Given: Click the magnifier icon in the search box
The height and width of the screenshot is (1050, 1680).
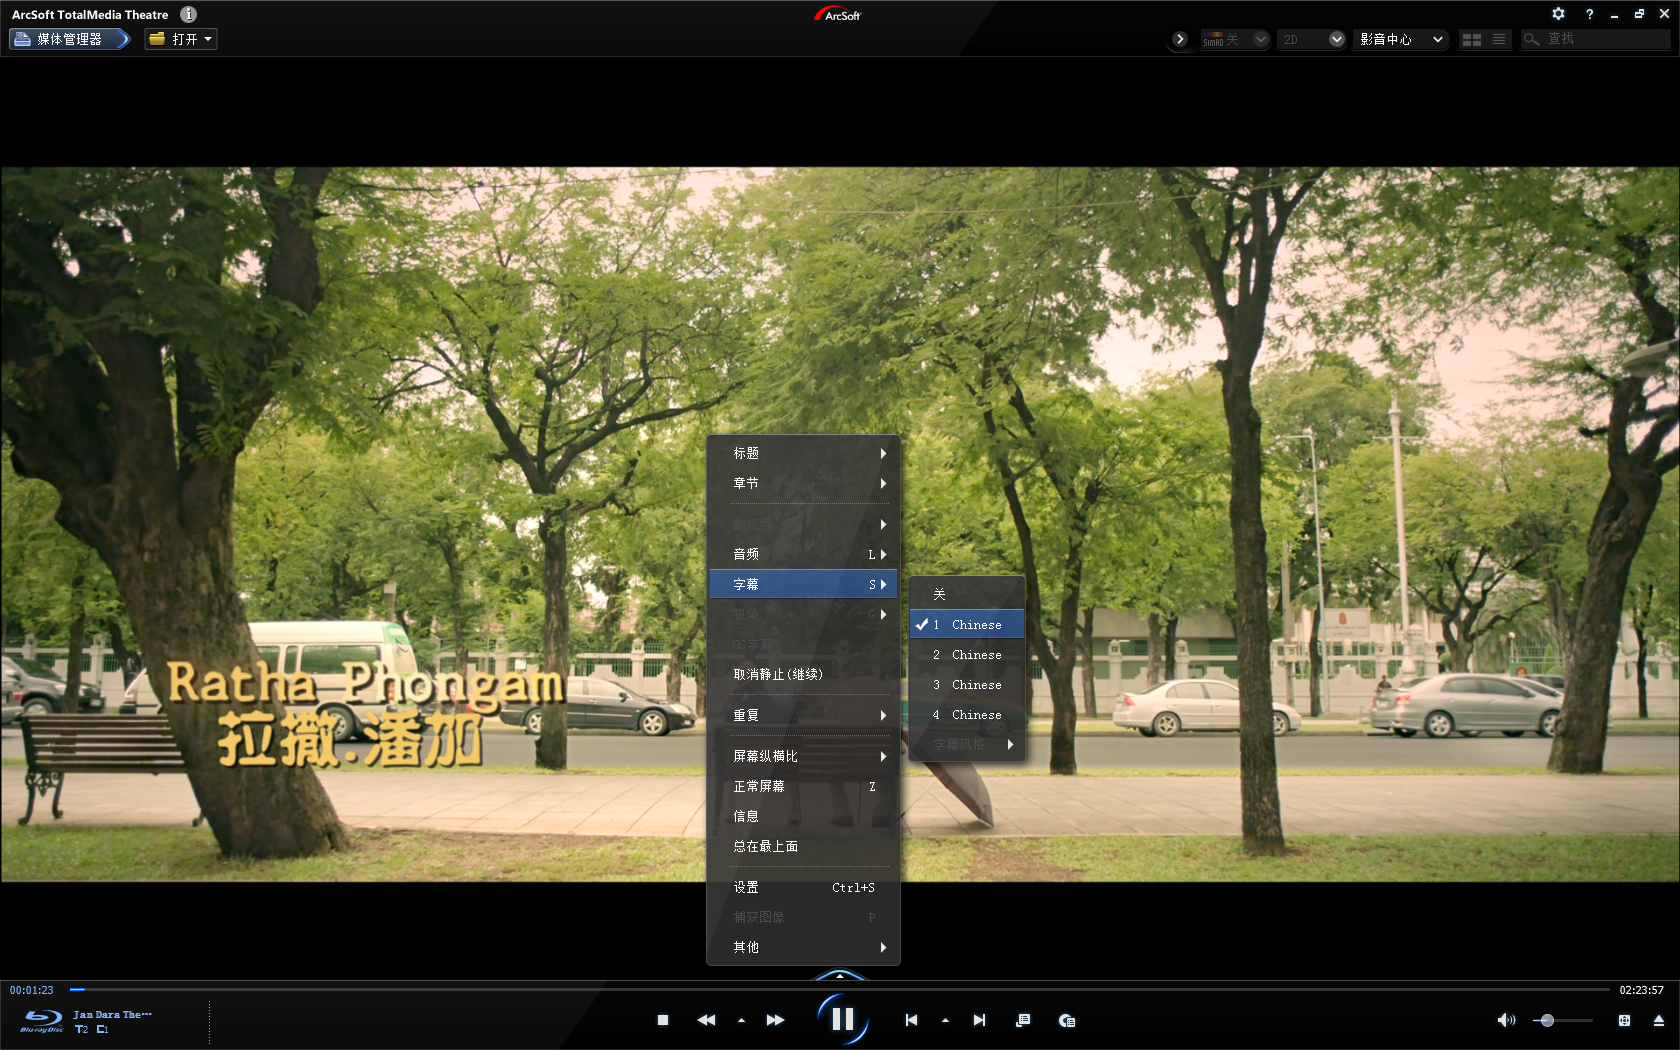Looking at the screenshot, I should tap(1531, 39).
